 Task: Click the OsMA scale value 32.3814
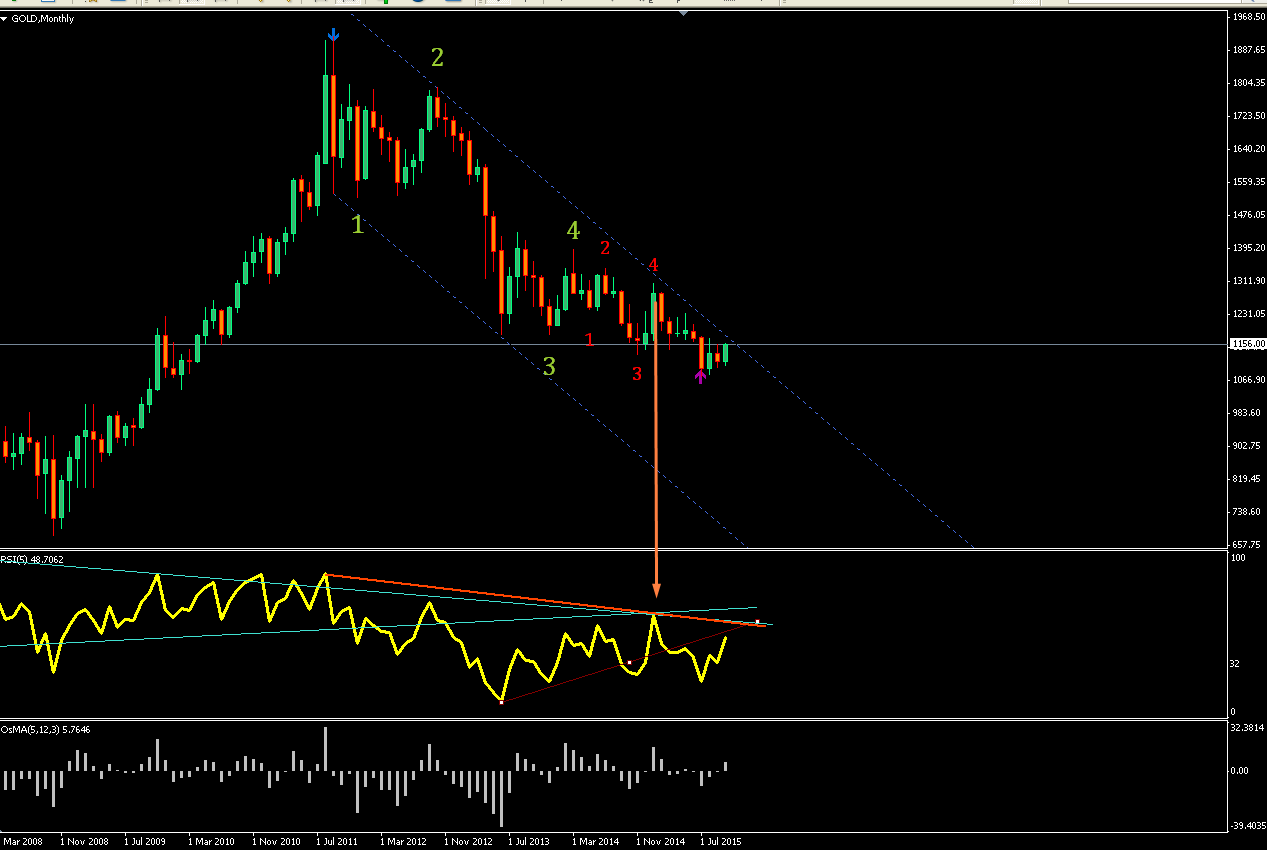point(1248,728)
